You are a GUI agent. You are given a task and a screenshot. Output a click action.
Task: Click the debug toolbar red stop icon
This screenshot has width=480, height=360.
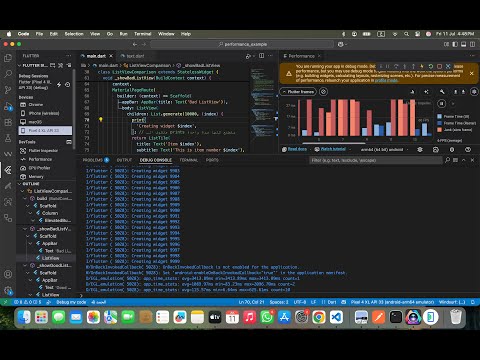(x=439, y=66)
